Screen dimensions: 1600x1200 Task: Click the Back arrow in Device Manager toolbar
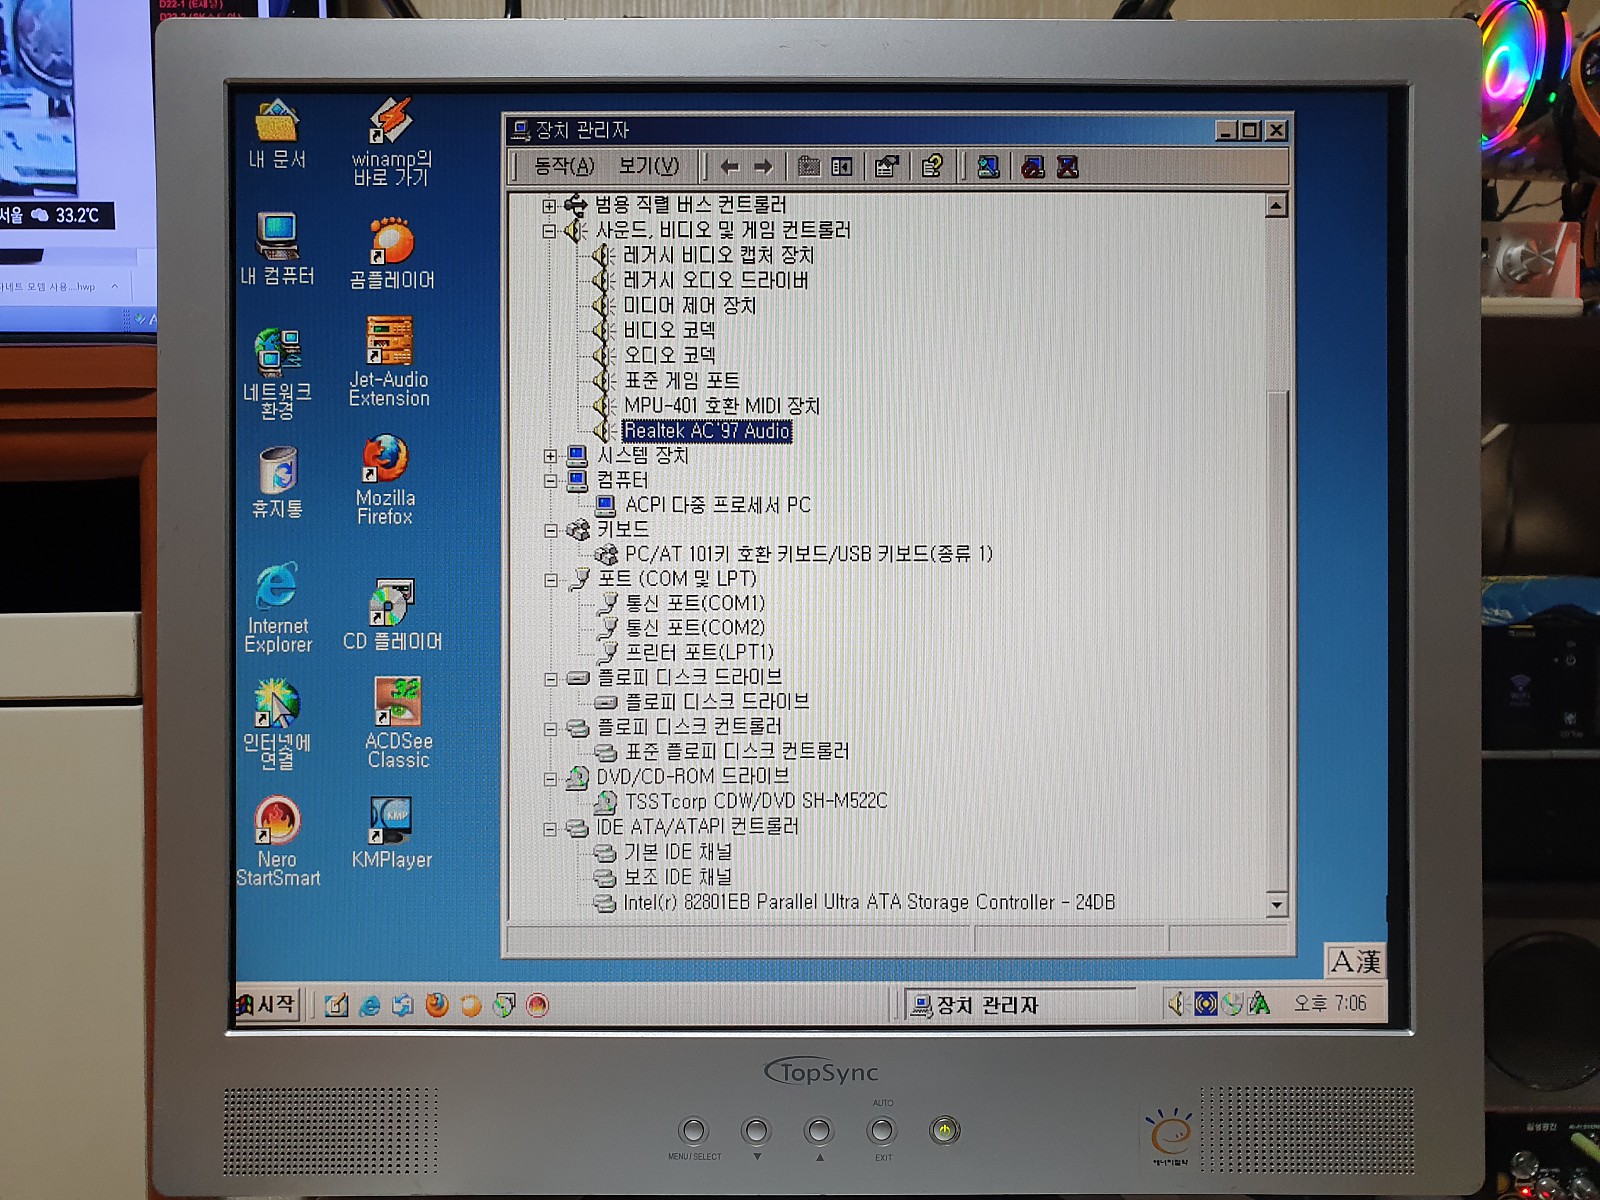tap(730, 167)
